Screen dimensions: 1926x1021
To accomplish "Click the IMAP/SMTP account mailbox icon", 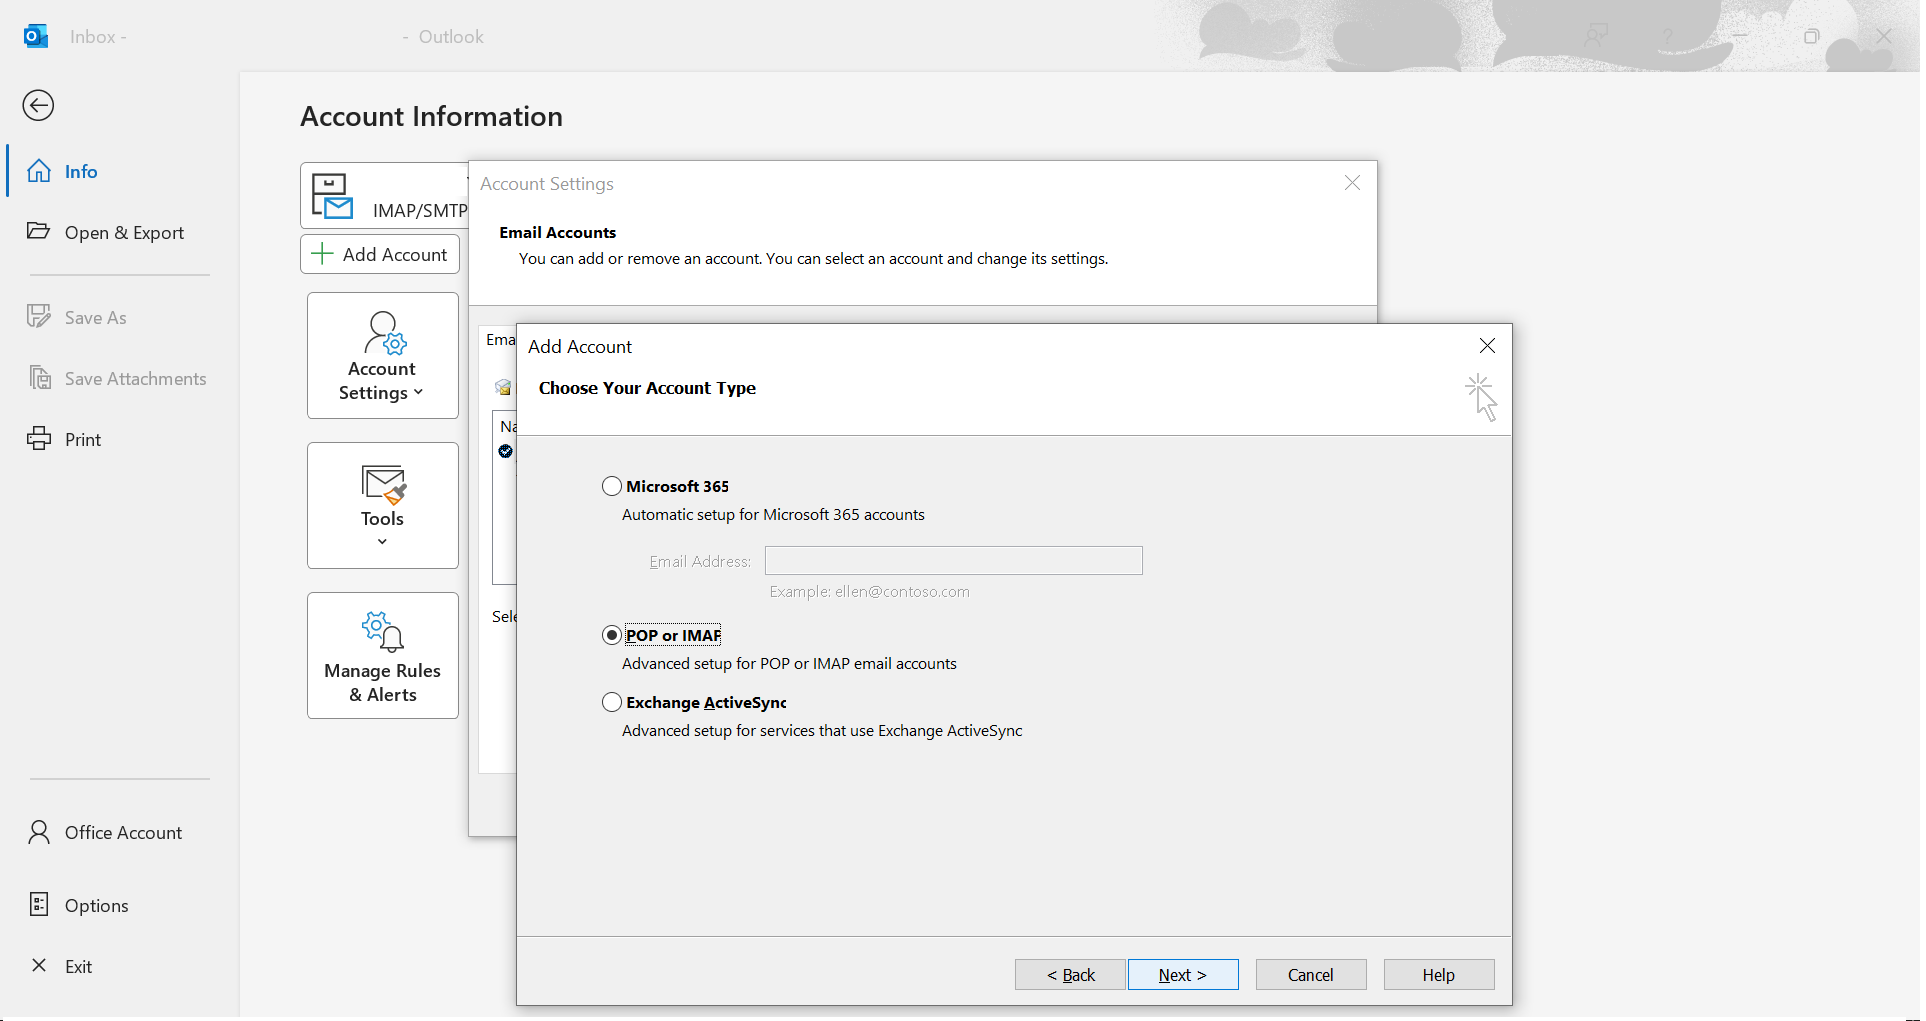I will tap(332, 196).
